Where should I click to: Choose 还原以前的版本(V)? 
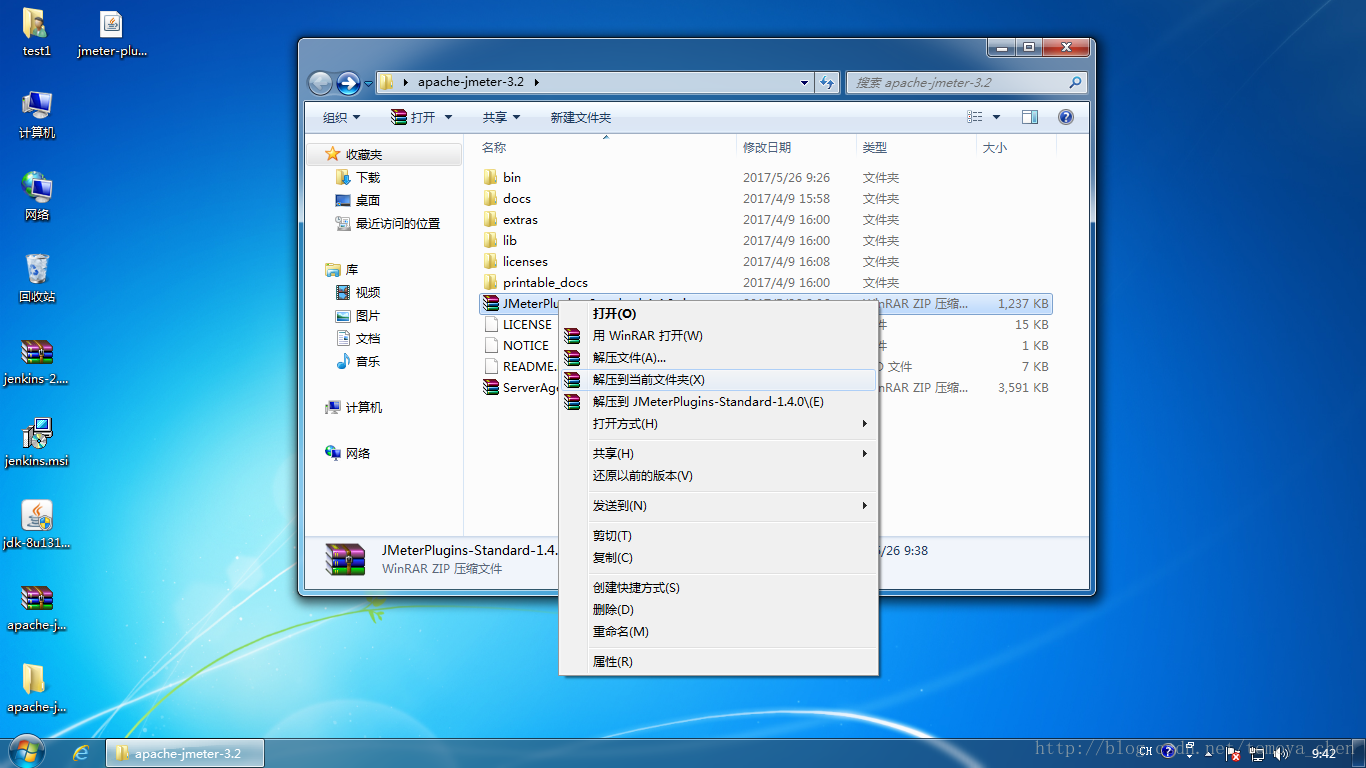[718, 475]
